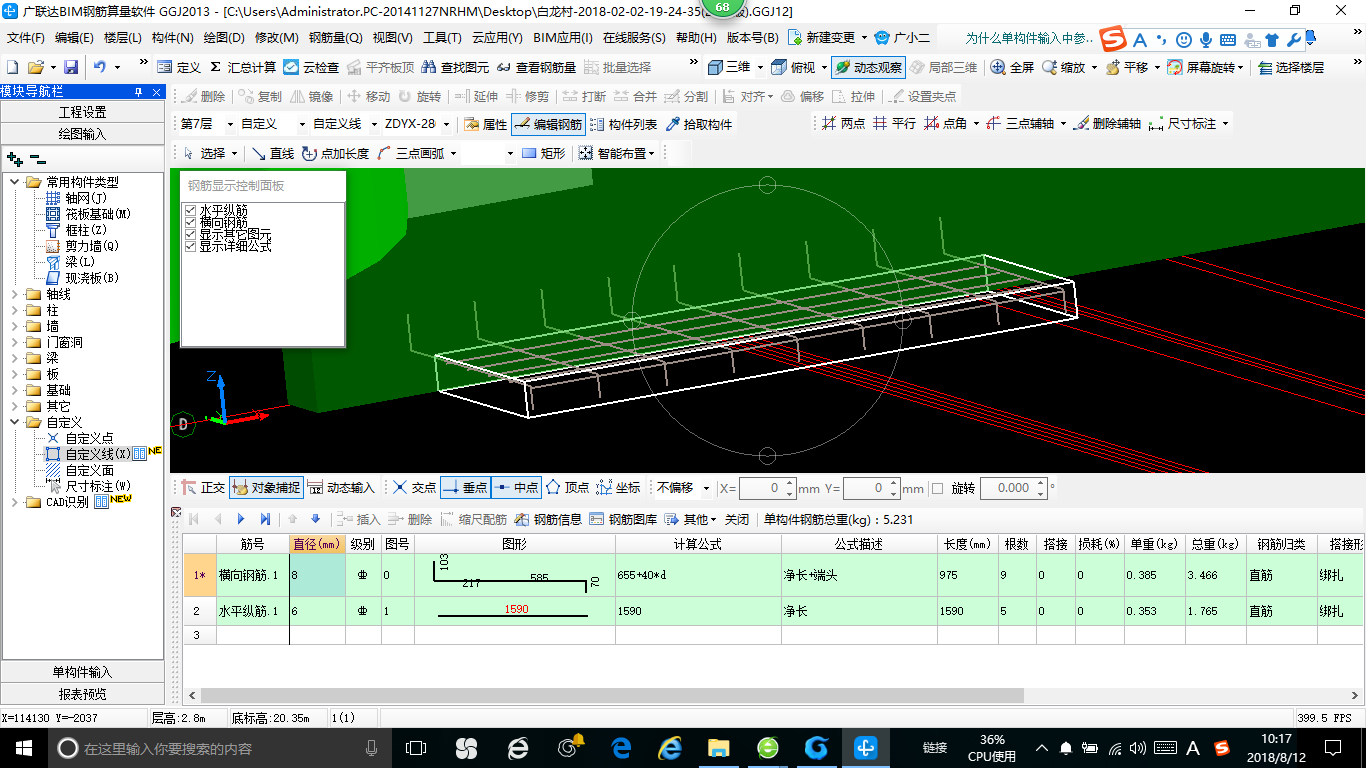The height and width of the screenshot is (768, 1366).
Task: Click the rotation angle input field
Action: pyautogui.click(x=1007, y=488)
